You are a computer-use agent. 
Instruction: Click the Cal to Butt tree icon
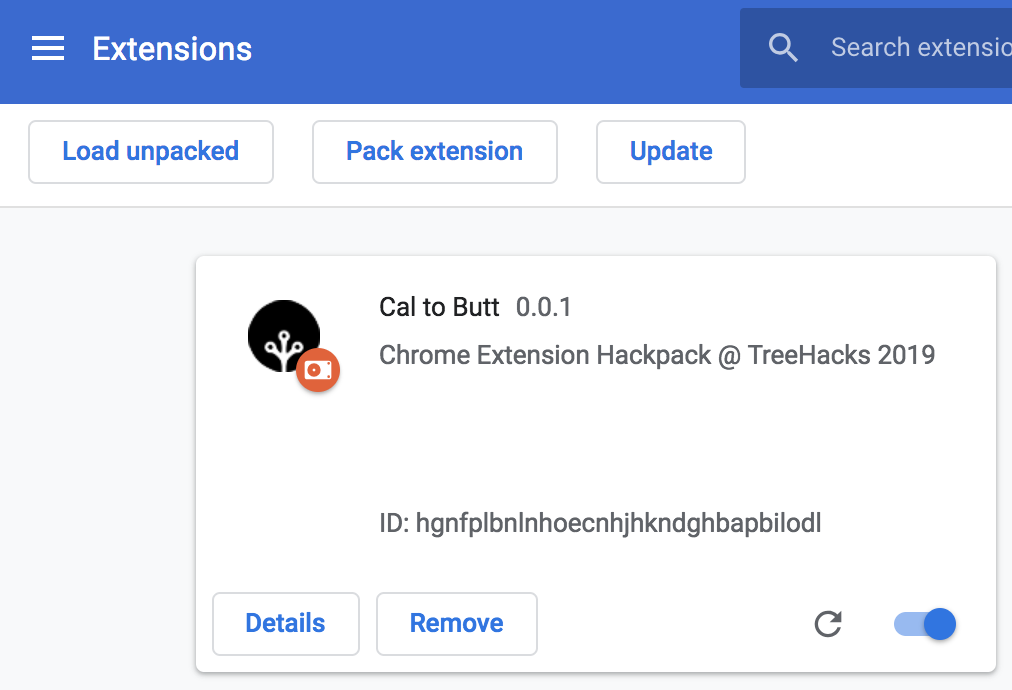284,336
